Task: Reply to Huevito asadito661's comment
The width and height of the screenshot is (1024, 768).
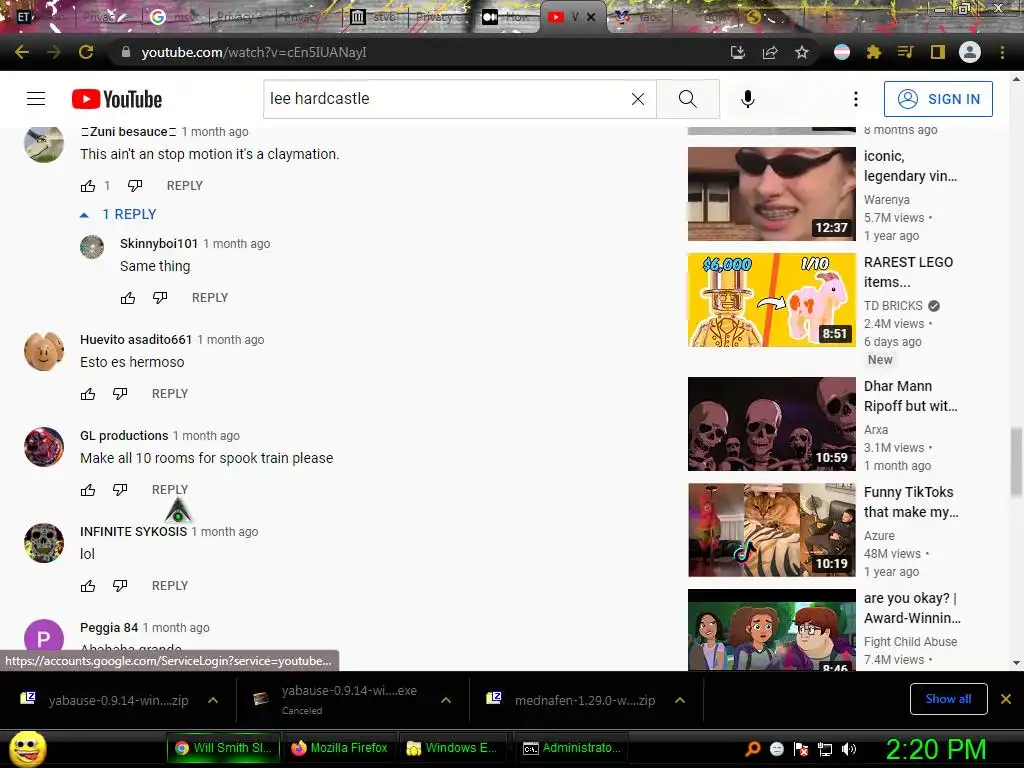Action: coord(170,394)
